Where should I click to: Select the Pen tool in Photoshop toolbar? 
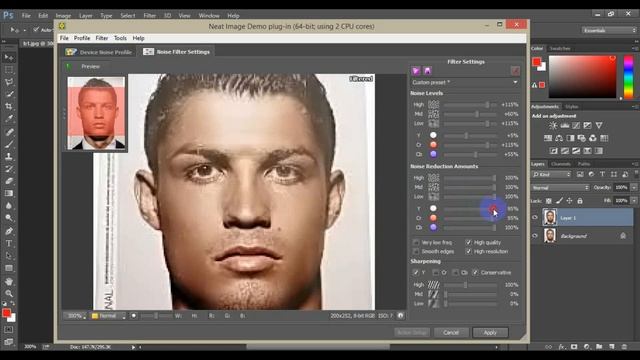[9, 231]
